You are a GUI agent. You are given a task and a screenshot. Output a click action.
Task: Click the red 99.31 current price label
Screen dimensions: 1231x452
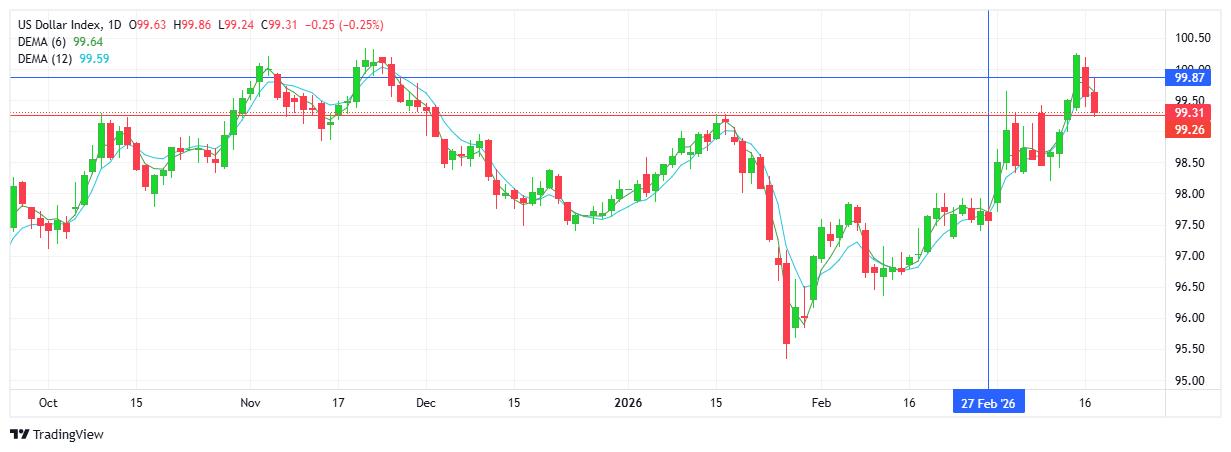[x=1188, y=114]
